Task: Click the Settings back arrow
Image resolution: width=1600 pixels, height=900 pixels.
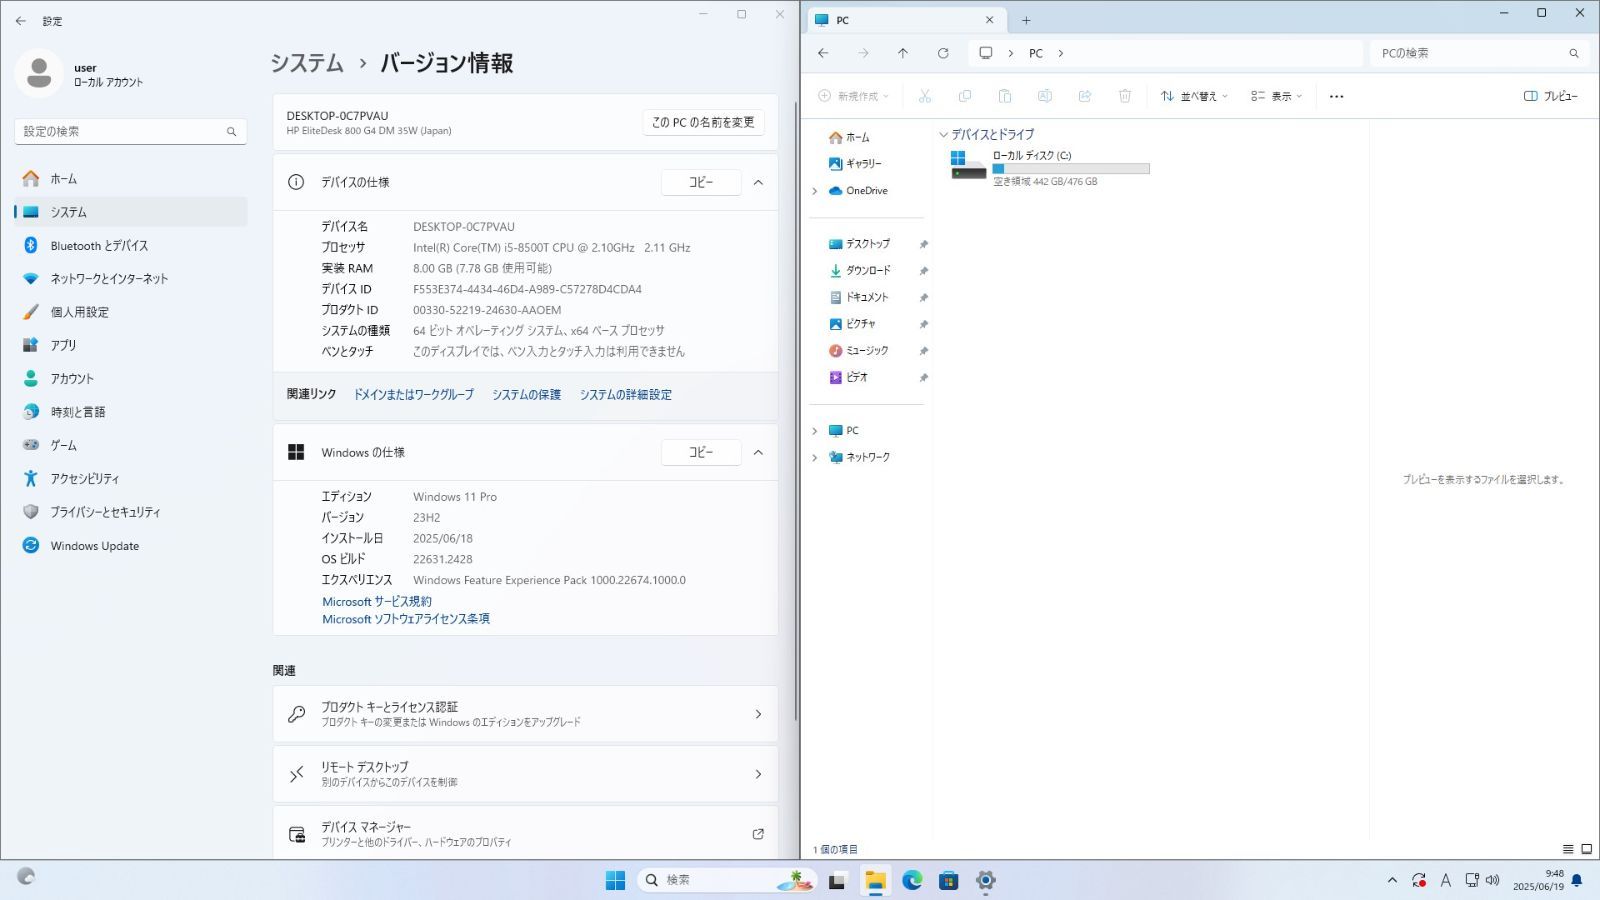Action: (x=21, y=21)
